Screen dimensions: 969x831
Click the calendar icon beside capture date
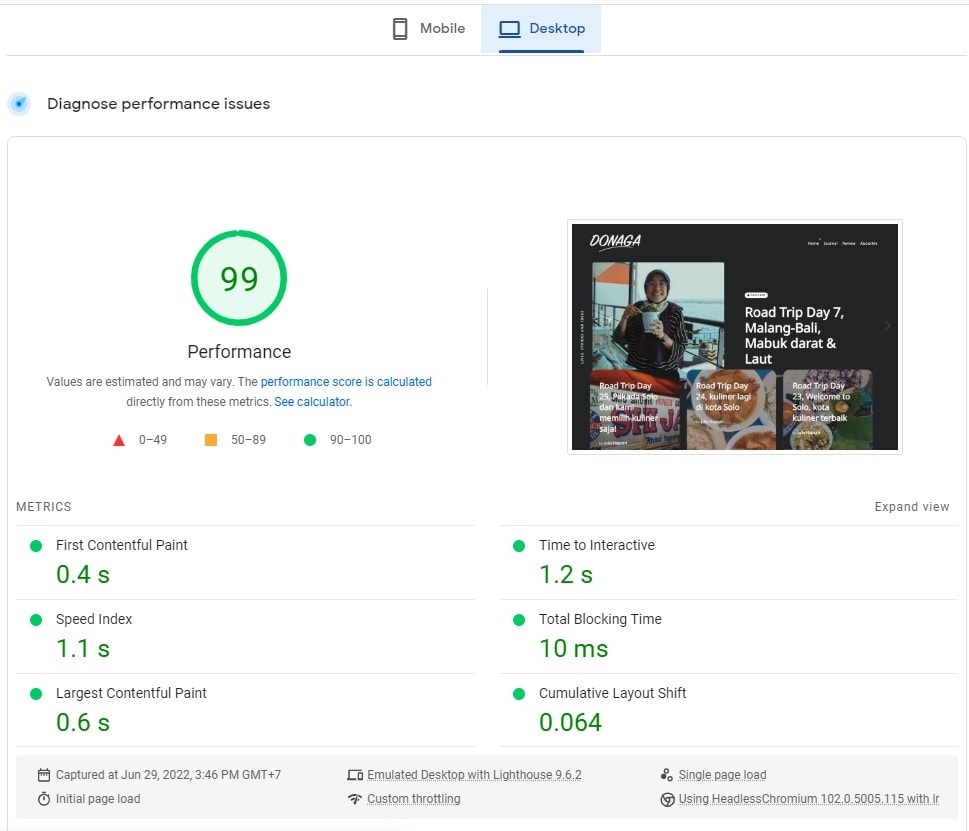coord(44,775)
